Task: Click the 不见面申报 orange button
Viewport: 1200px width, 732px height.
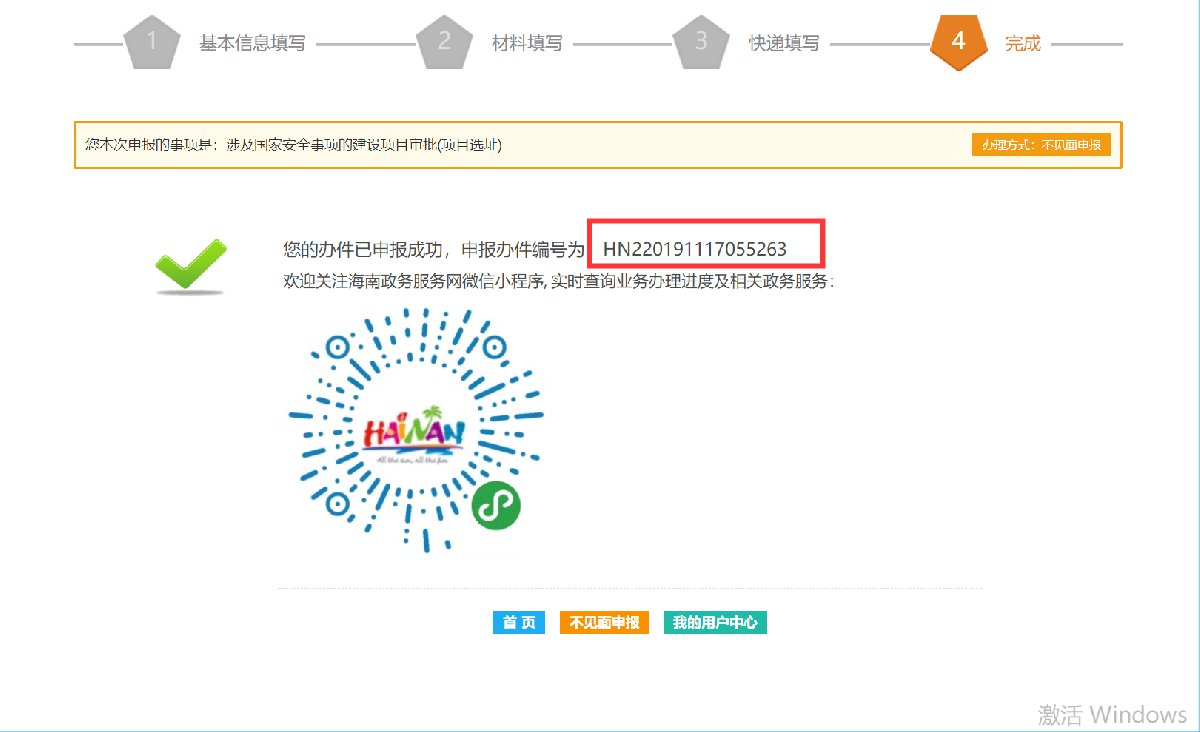Action: pyautogui.click(x=604, y=622)
